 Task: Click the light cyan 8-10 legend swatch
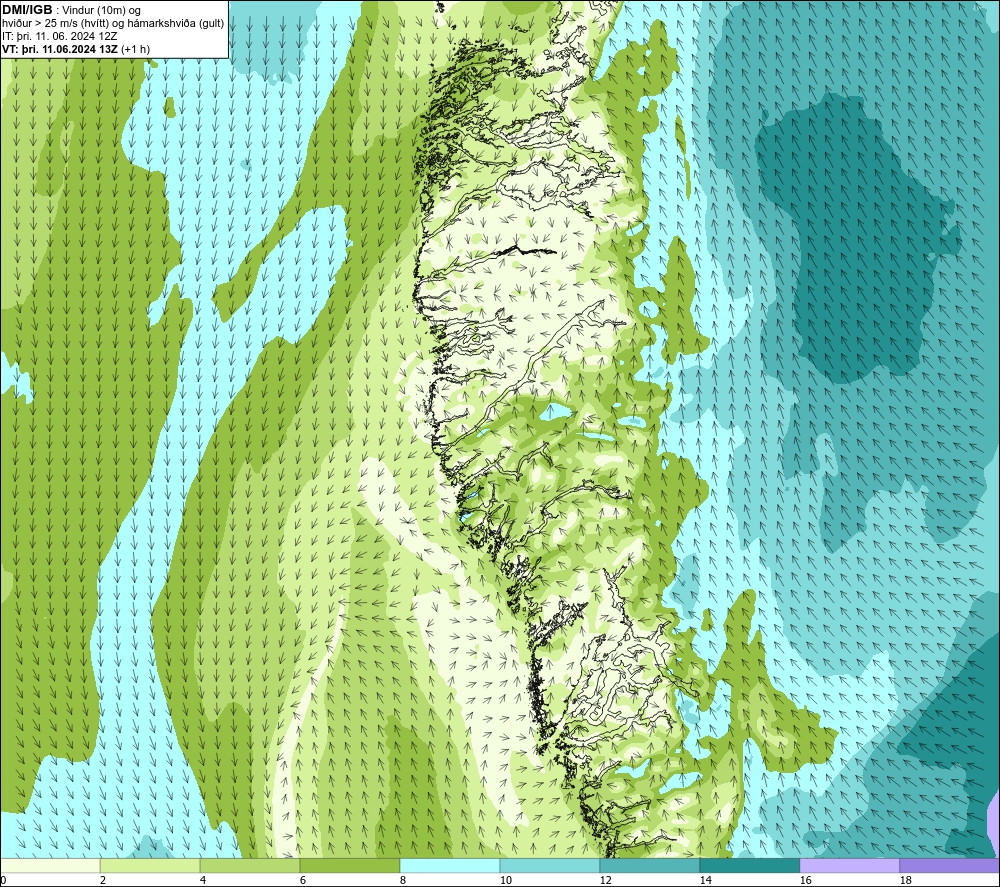pos(450,865)
